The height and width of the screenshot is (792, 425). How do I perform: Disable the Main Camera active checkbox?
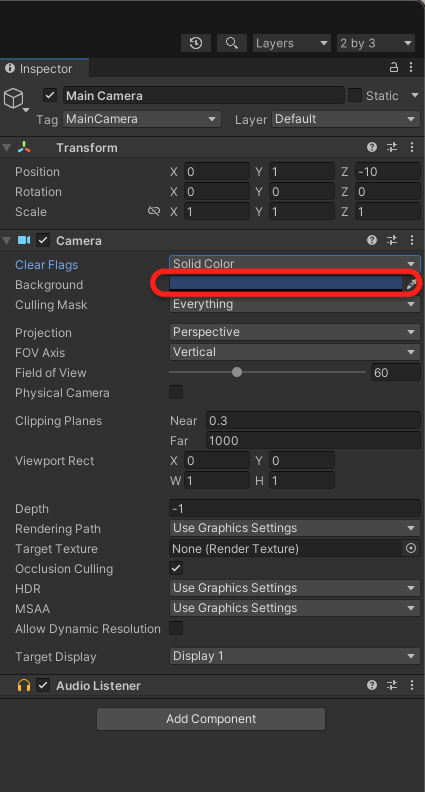(50, 95)
